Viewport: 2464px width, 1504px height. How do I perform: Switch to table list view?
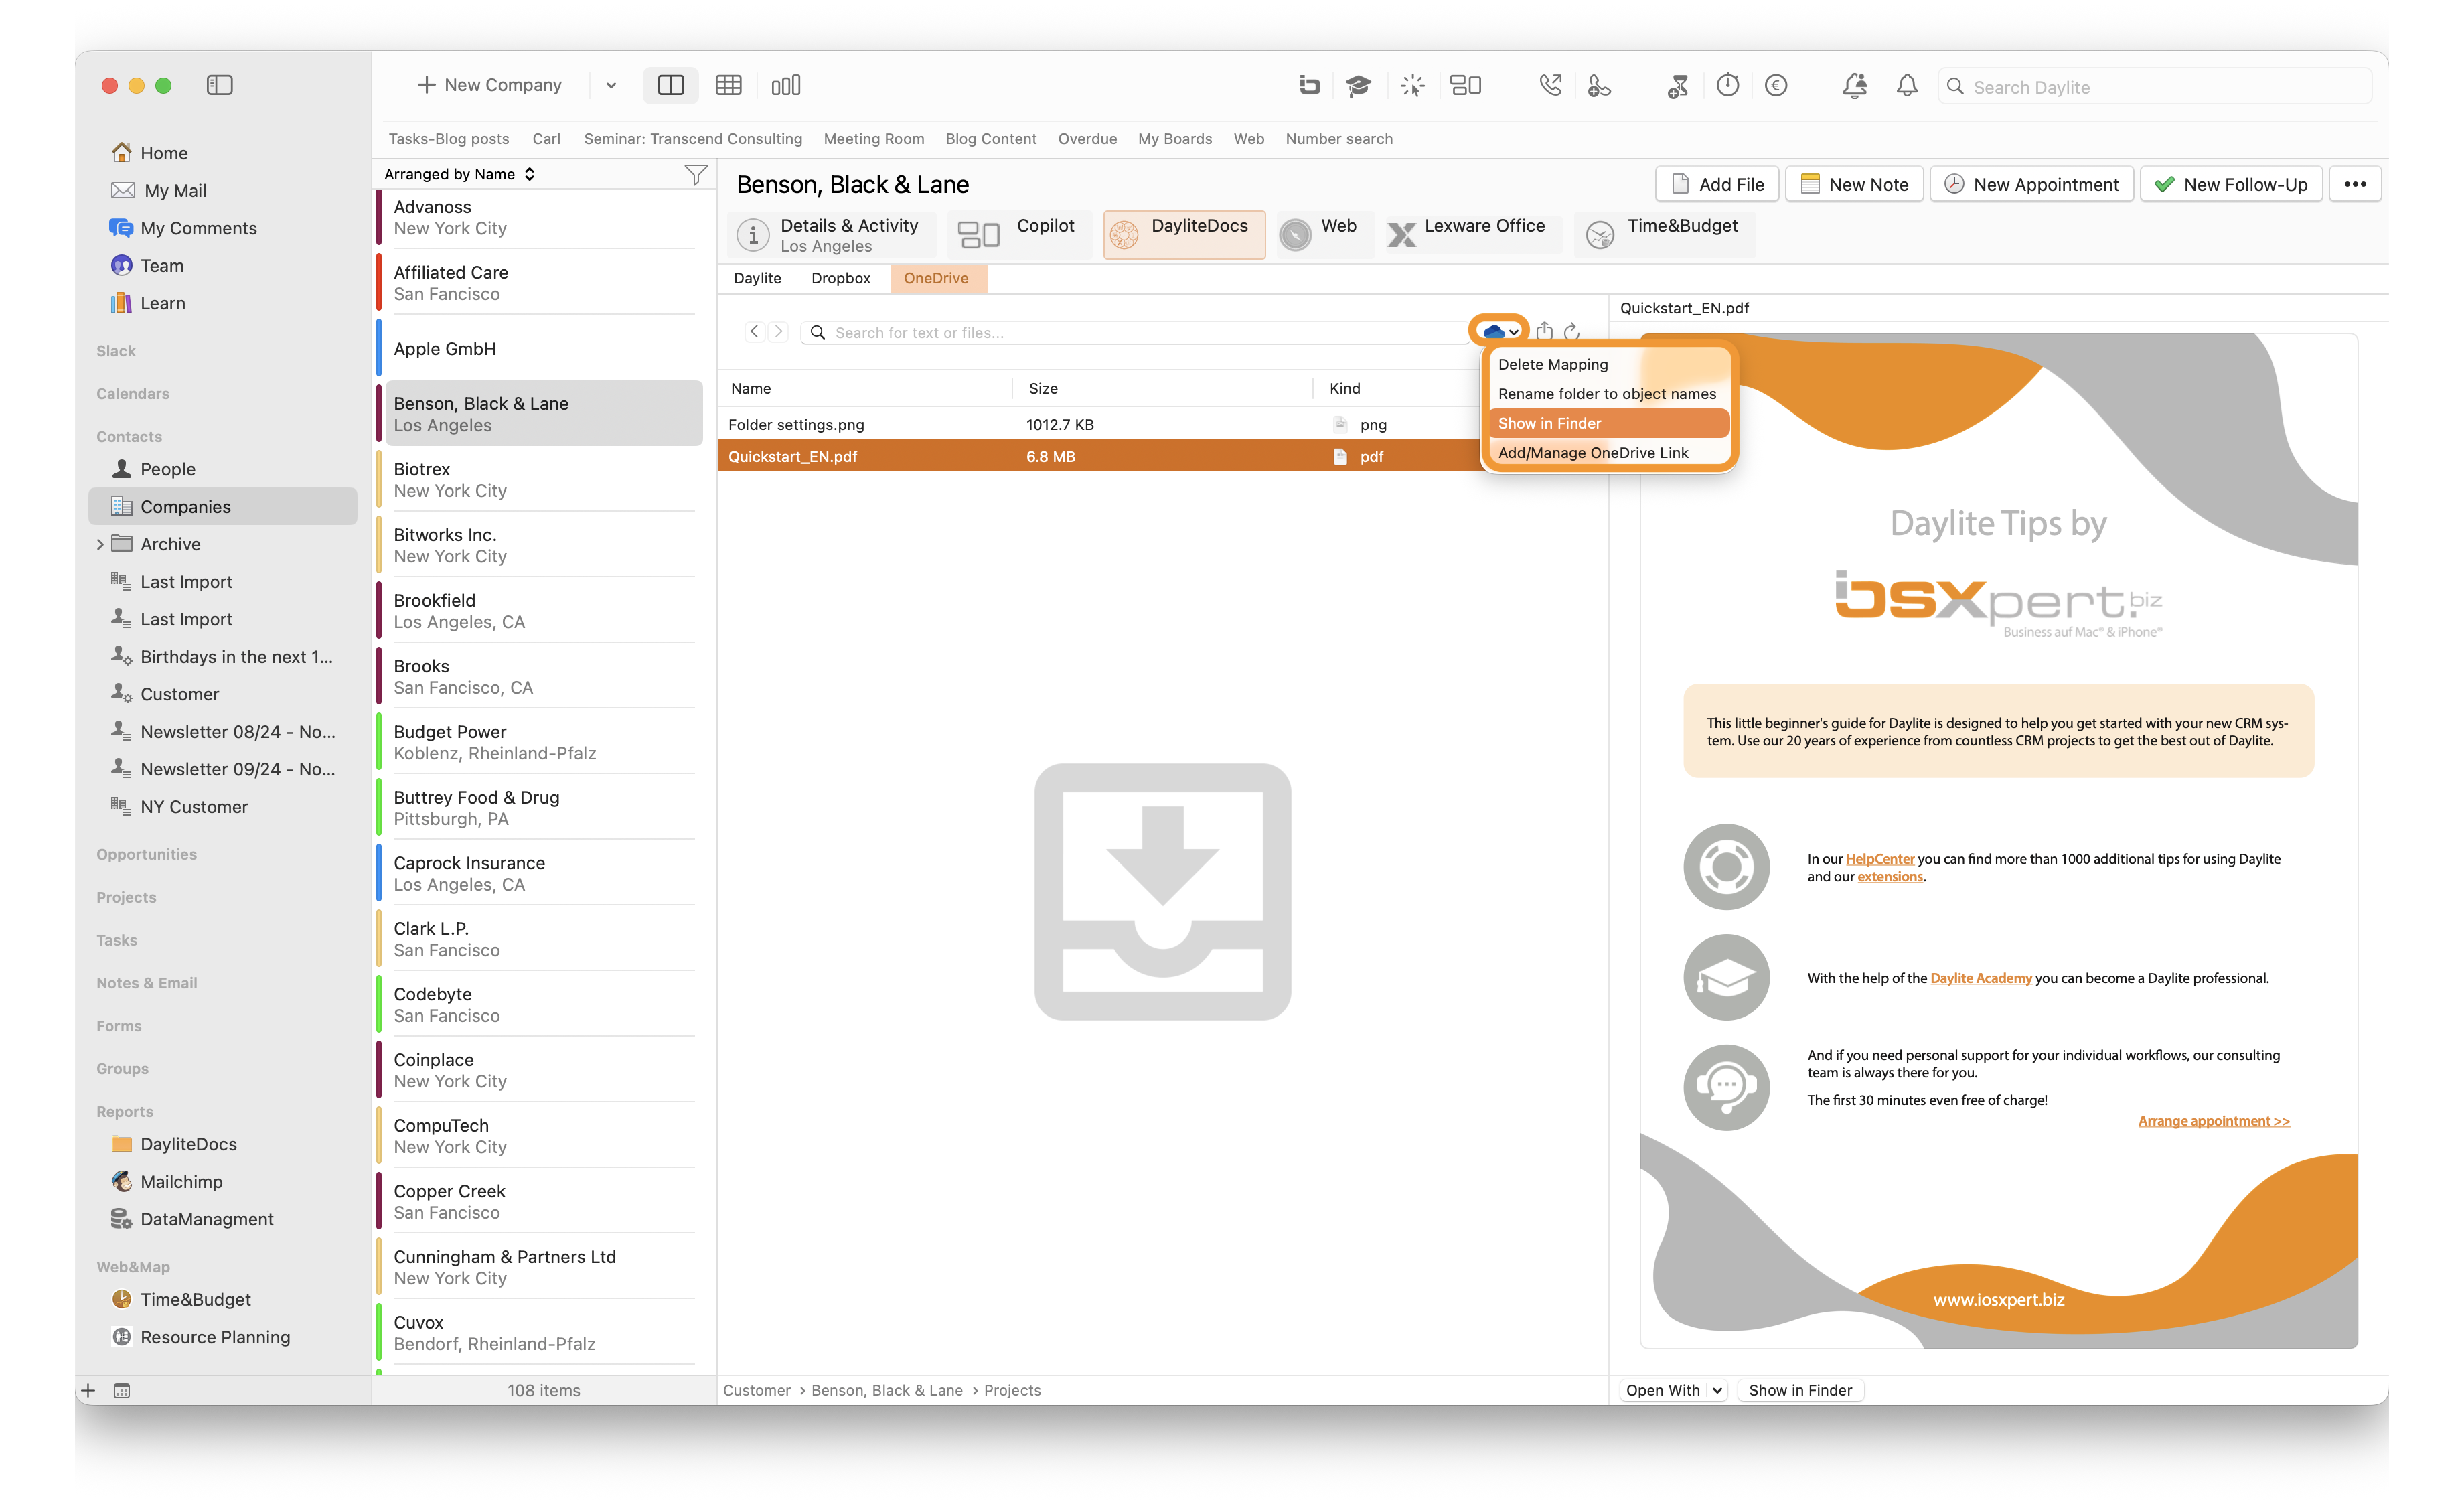click(x=728, y=85)
